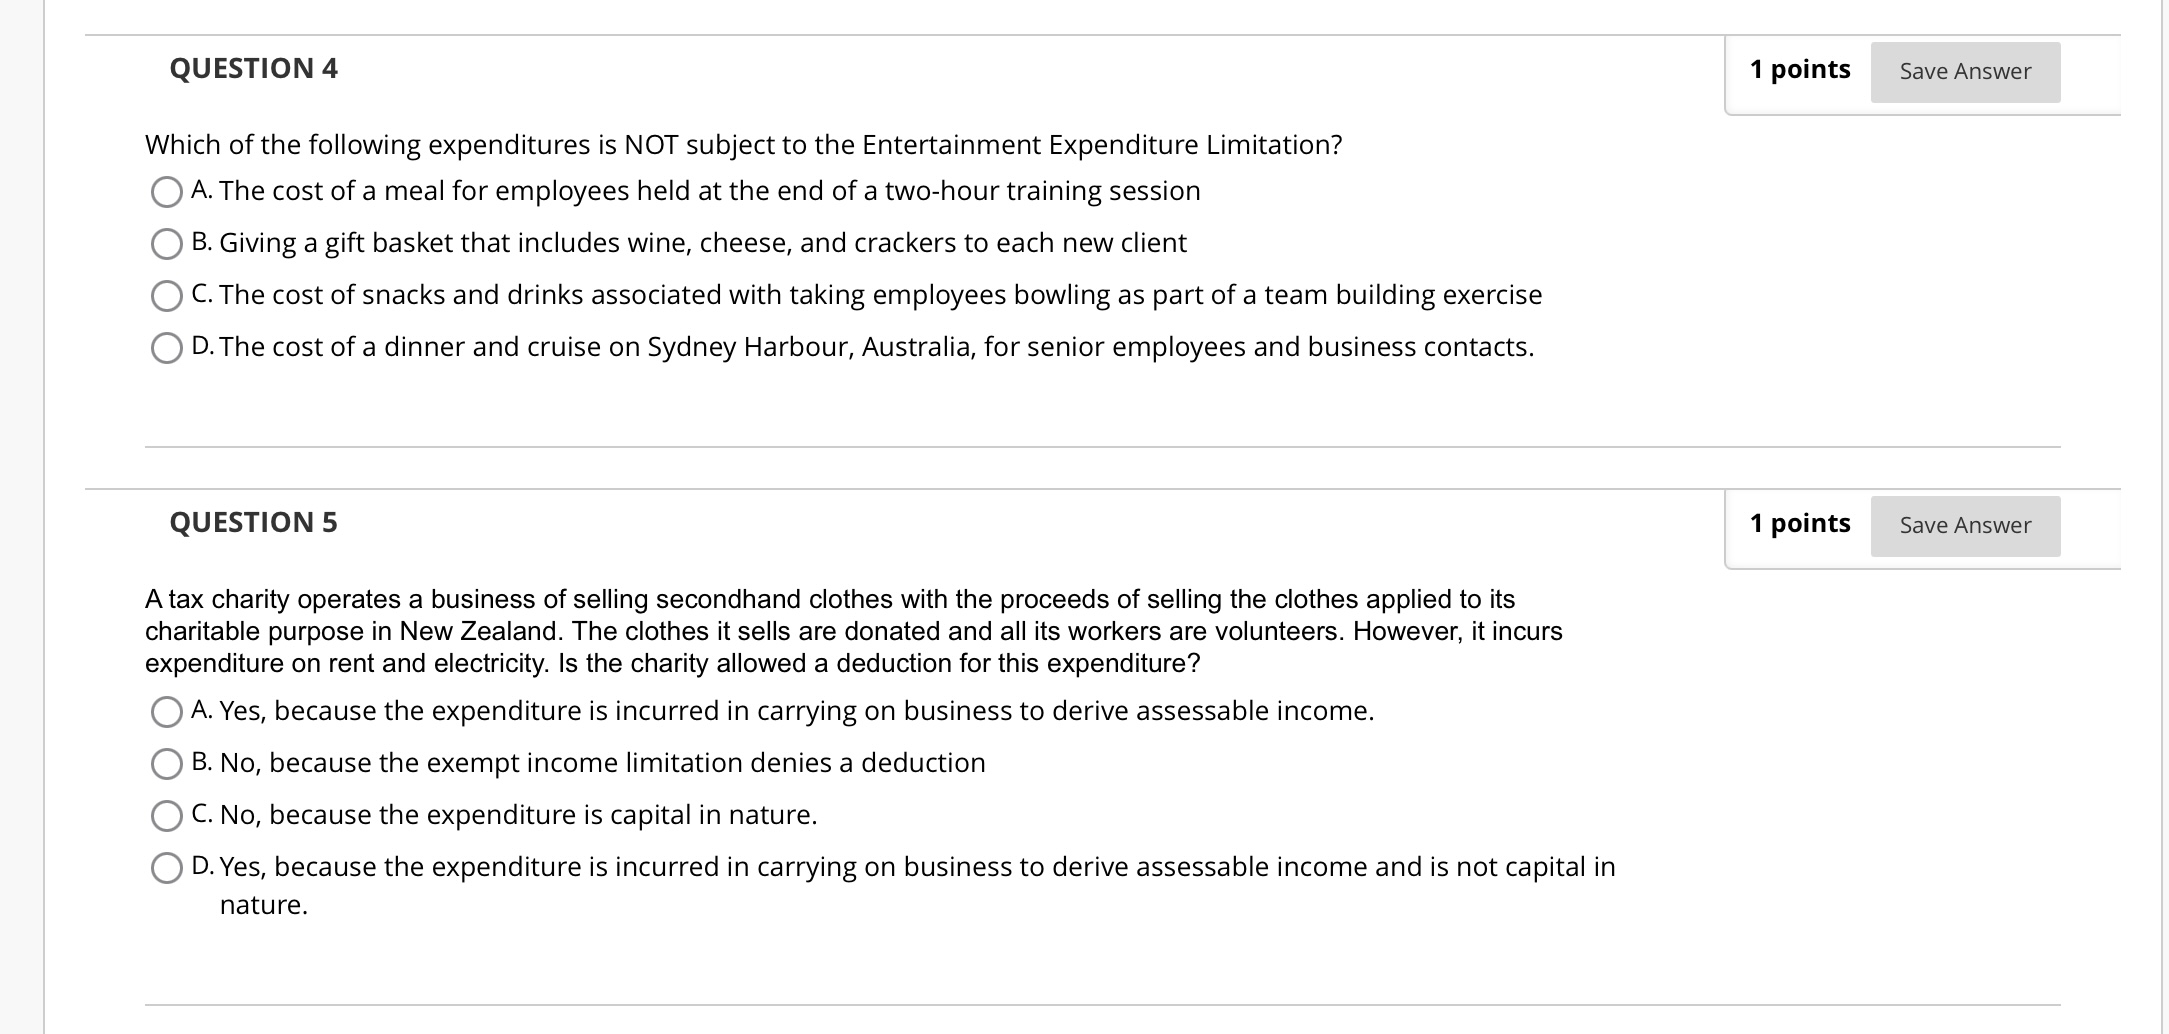
Task: Select answer A for Question 5
Action: 167,712
